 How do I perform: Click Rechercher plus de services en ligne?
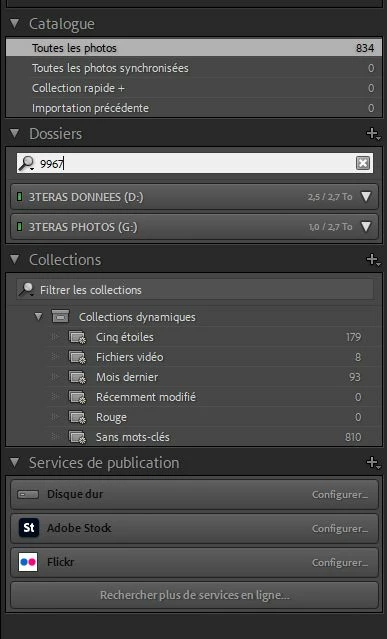[x=194, y=595]
